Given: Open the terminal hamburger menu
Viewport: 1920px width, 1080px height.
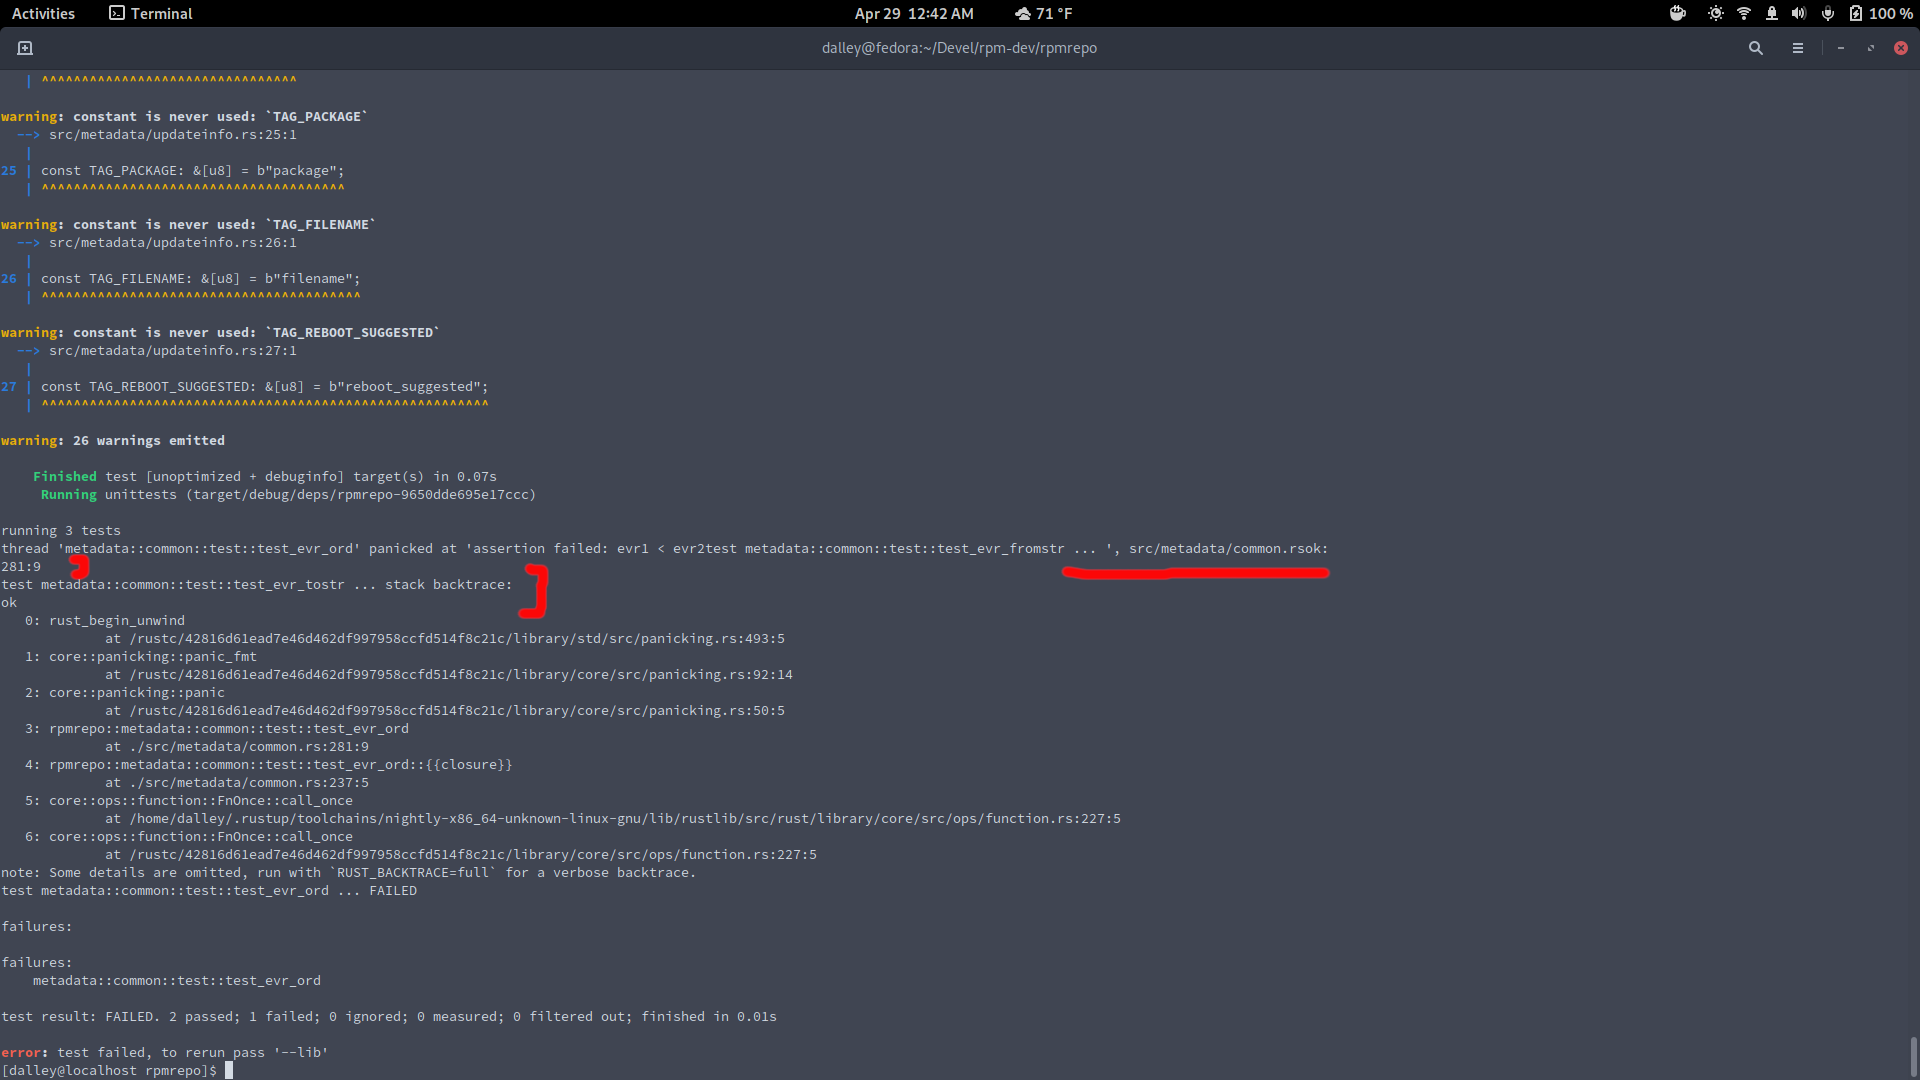Looking at the screenshot, I should tap(1797, 48).
